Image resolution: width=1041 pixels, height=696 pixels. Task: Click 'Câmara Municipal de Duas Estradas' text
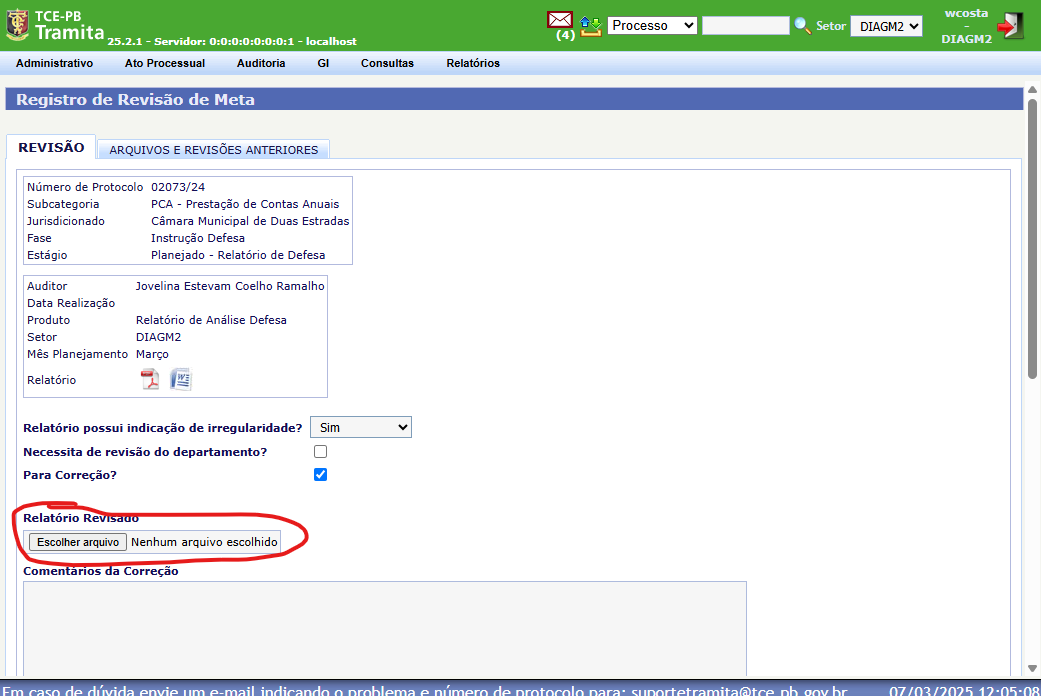pyautogui.click(x=250, y=221)
